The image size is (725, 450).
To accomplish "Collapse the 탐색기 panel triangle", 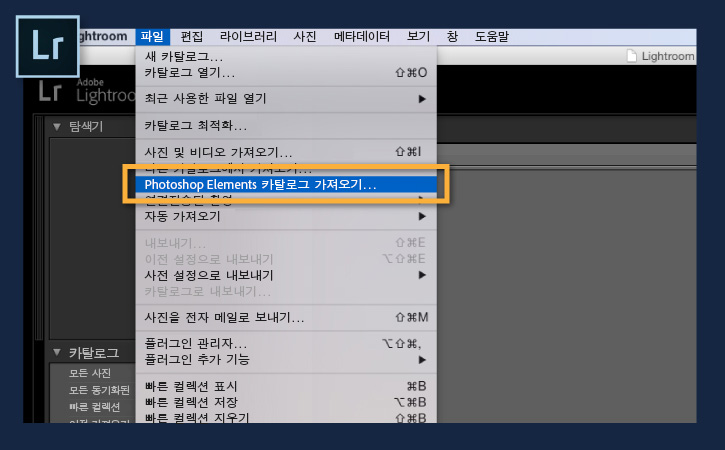I will [57, 126].
